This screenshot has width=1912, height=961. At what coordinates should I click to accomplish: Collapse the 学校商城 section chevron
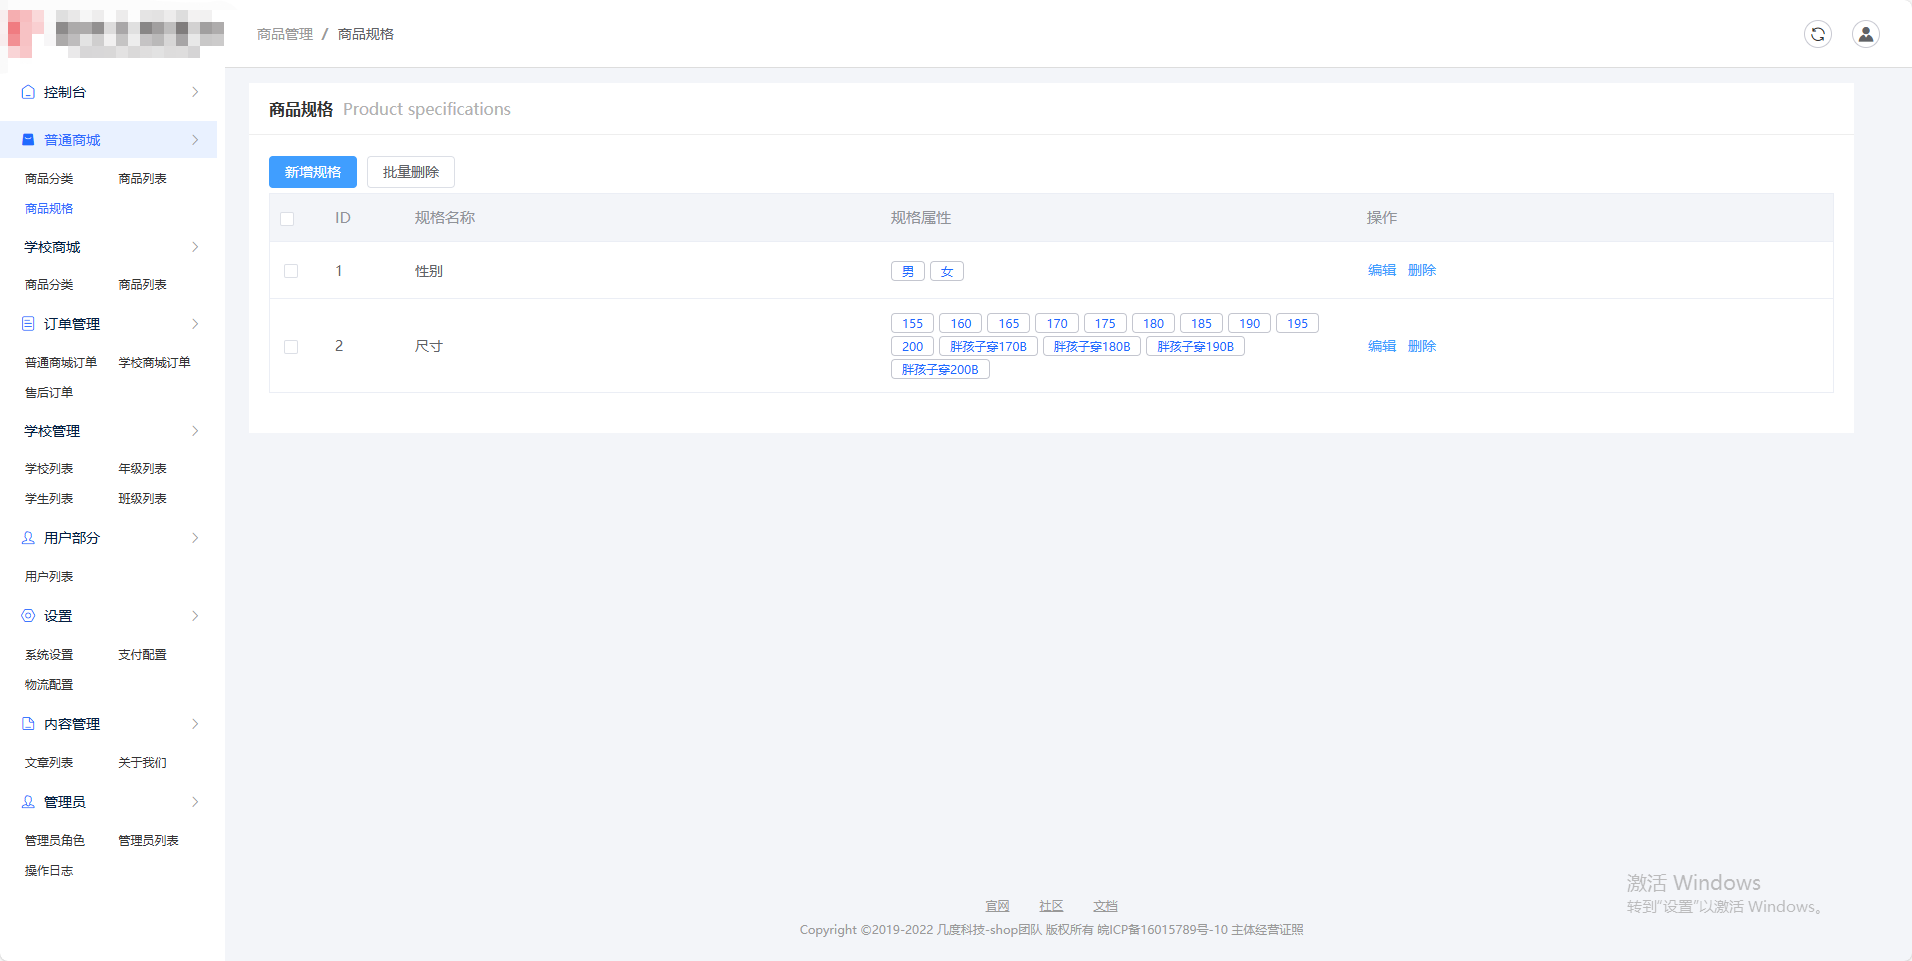pyautogui.click(x=195, y=247)
